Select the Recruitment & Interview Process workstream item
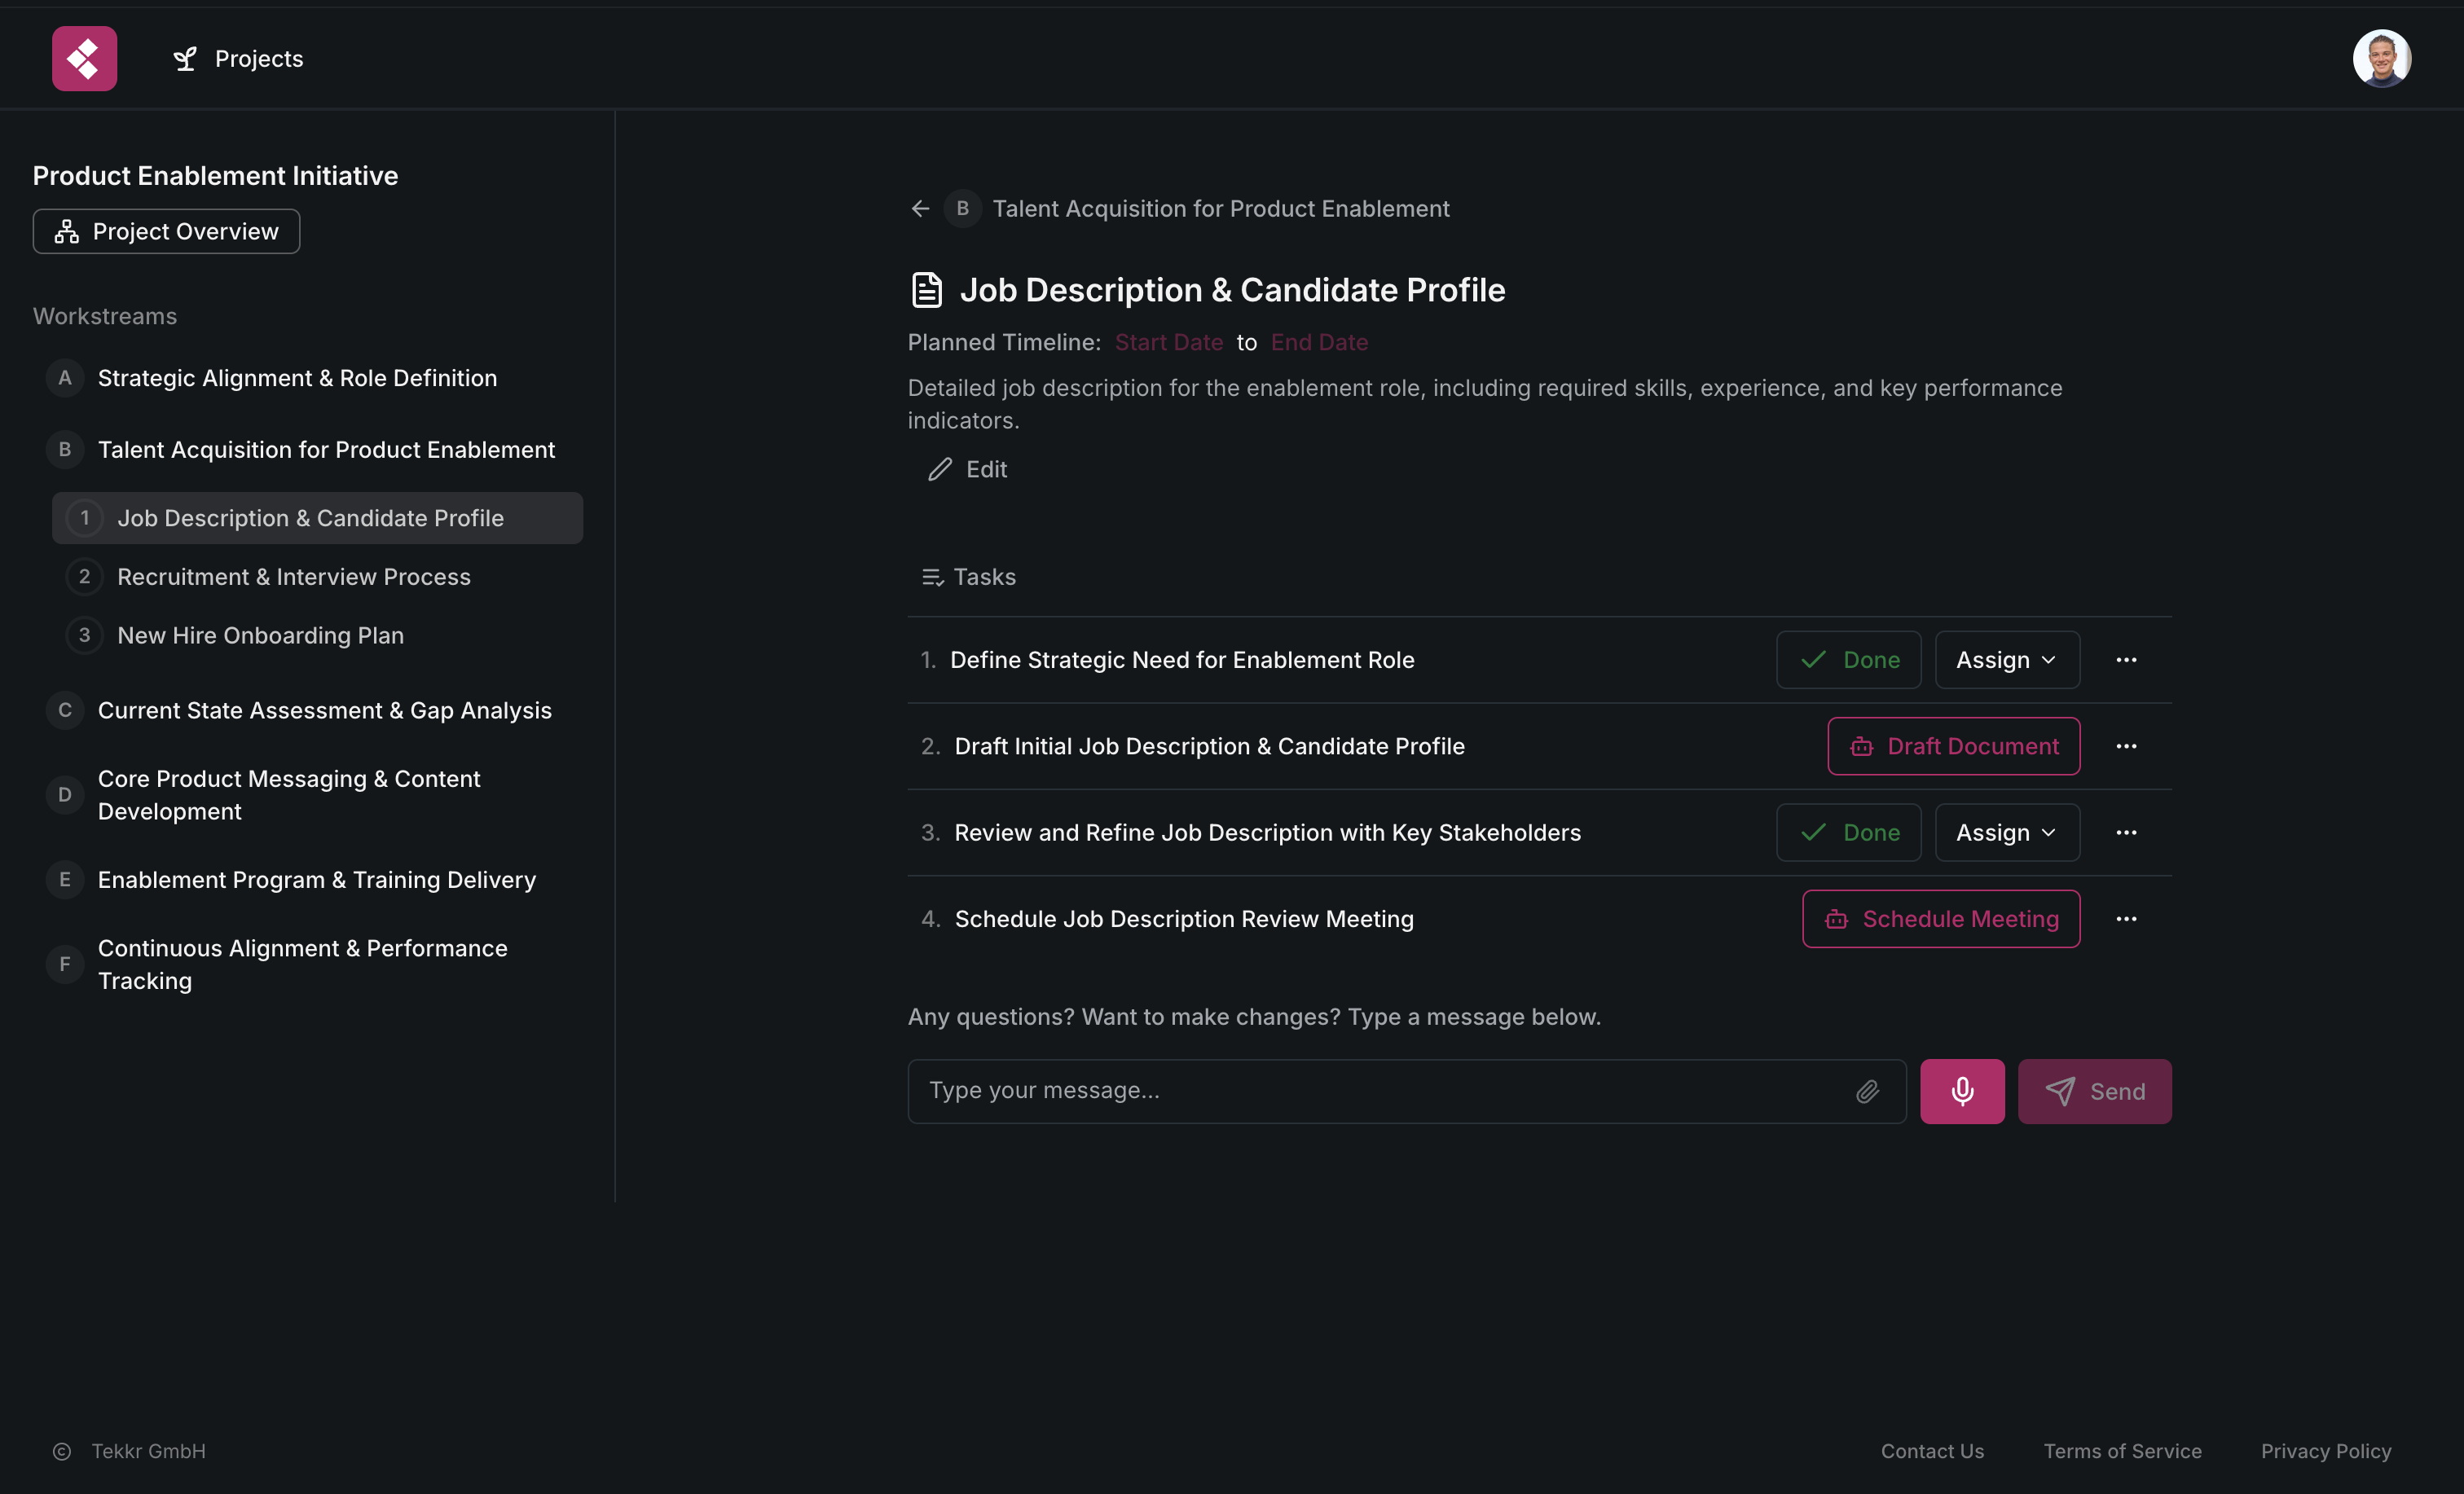Image resolution: width=2464 pixels, height=1494 pixels. (x=294, y=576)
